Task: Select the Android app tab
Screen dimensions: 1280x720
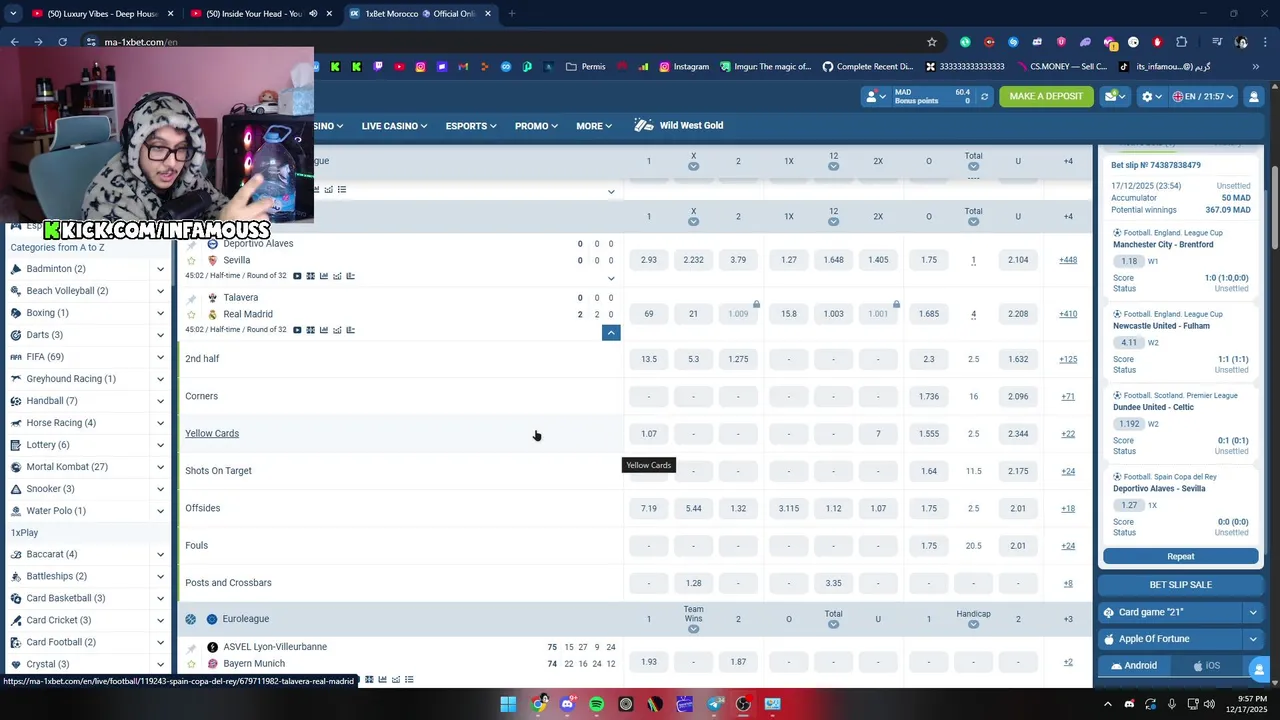Action: point(1133,666)
